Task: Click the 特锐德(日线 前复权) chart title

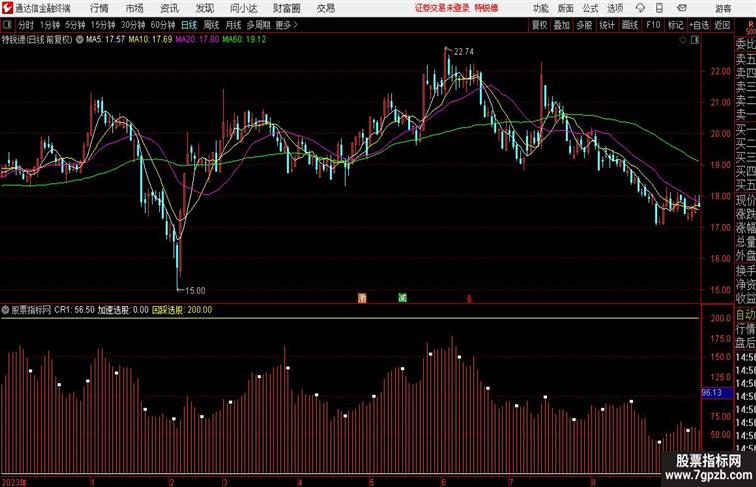Action: pos(37,40)
